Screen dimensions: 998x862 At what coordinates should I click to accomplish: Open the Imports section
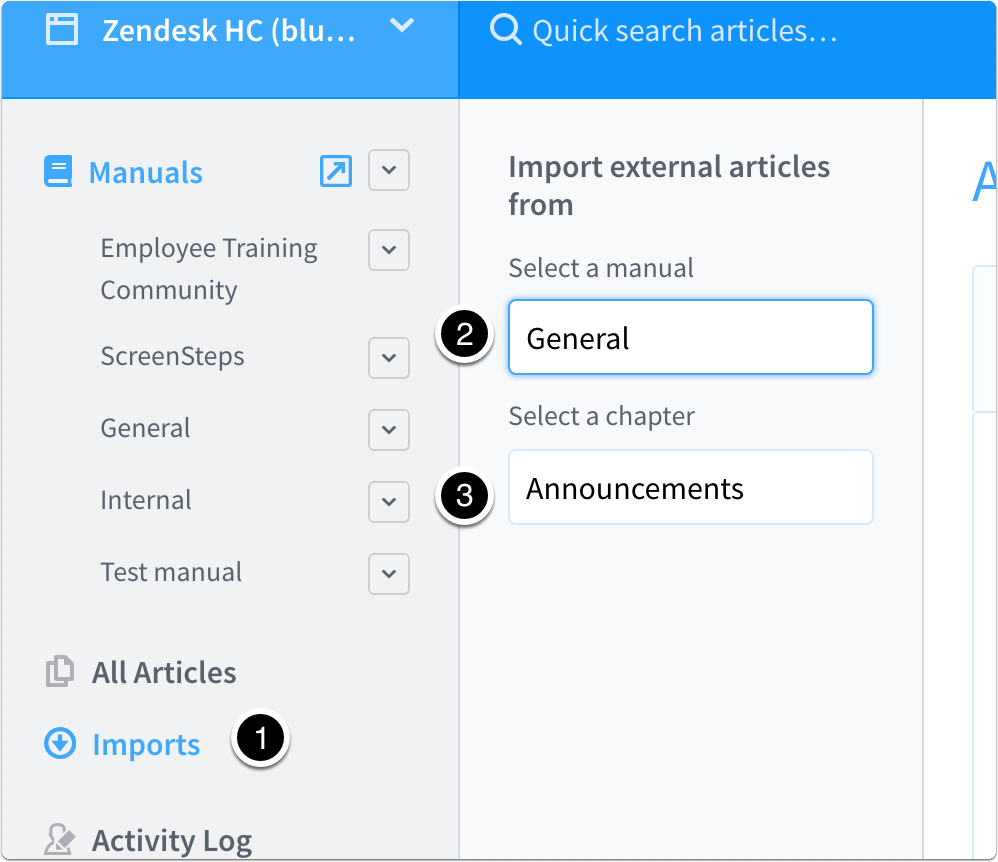coord(146,745)
